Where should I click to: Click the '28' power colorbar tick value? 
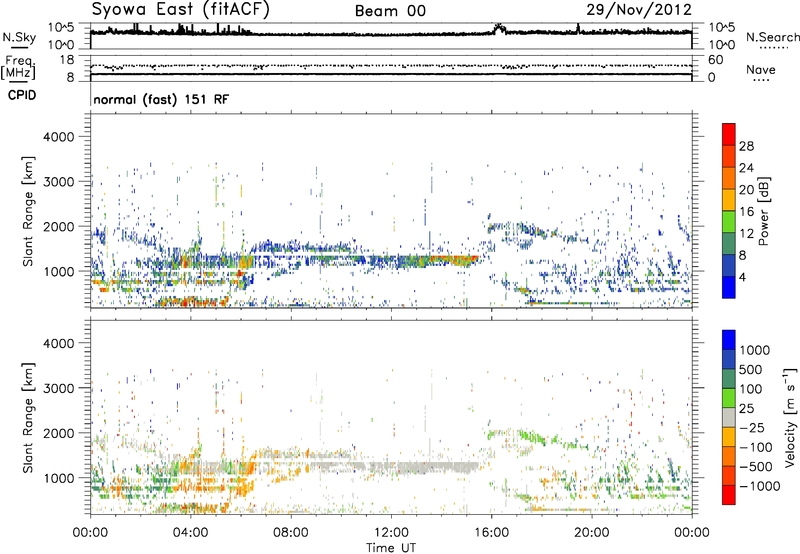[x=746, y=146]
